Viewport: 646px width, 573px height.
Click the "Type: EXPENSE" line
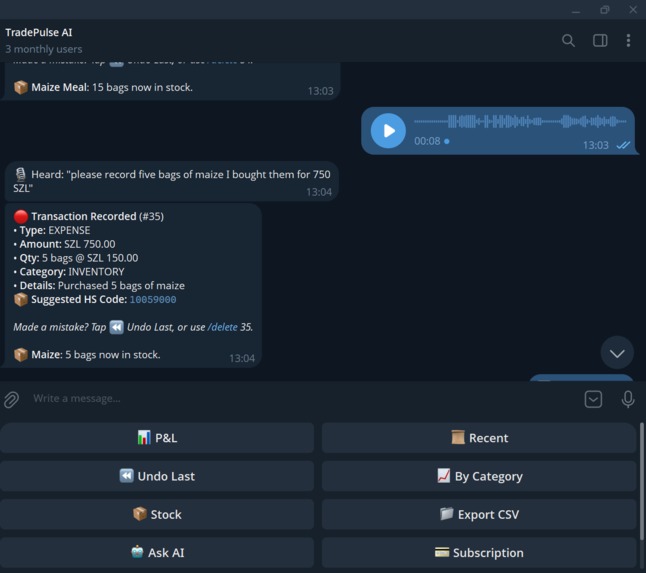pyautogui.click(x=51, y=230)
